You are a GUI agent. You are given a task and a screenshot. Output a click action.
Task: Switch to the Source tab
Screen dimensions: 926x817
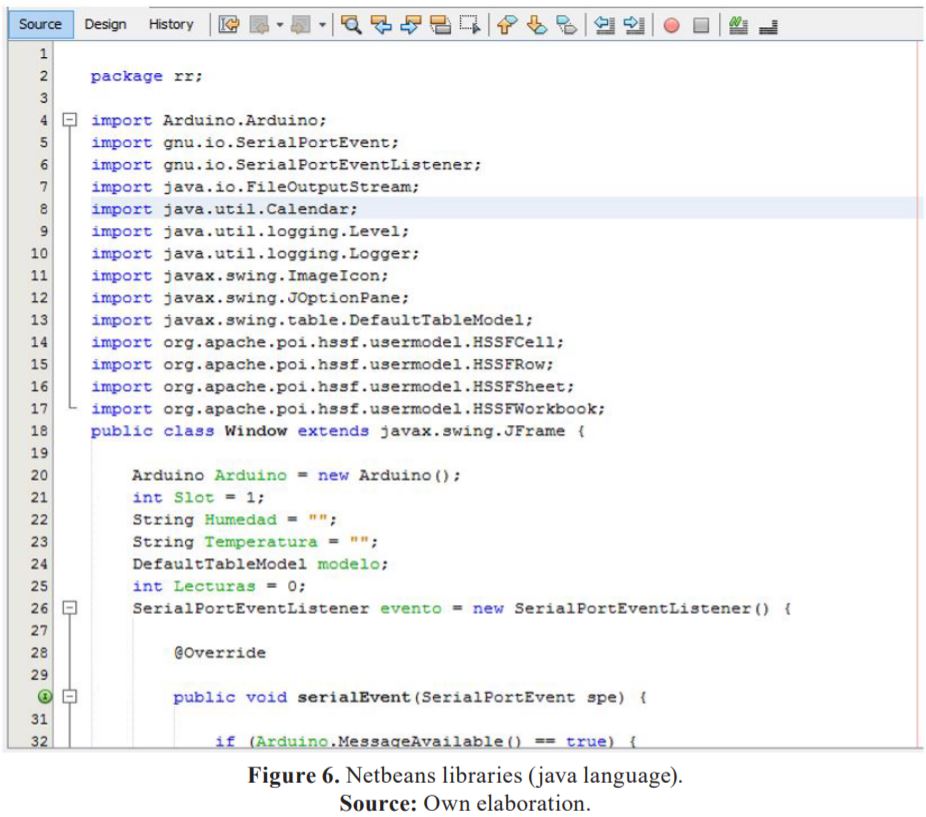(40, 24)
